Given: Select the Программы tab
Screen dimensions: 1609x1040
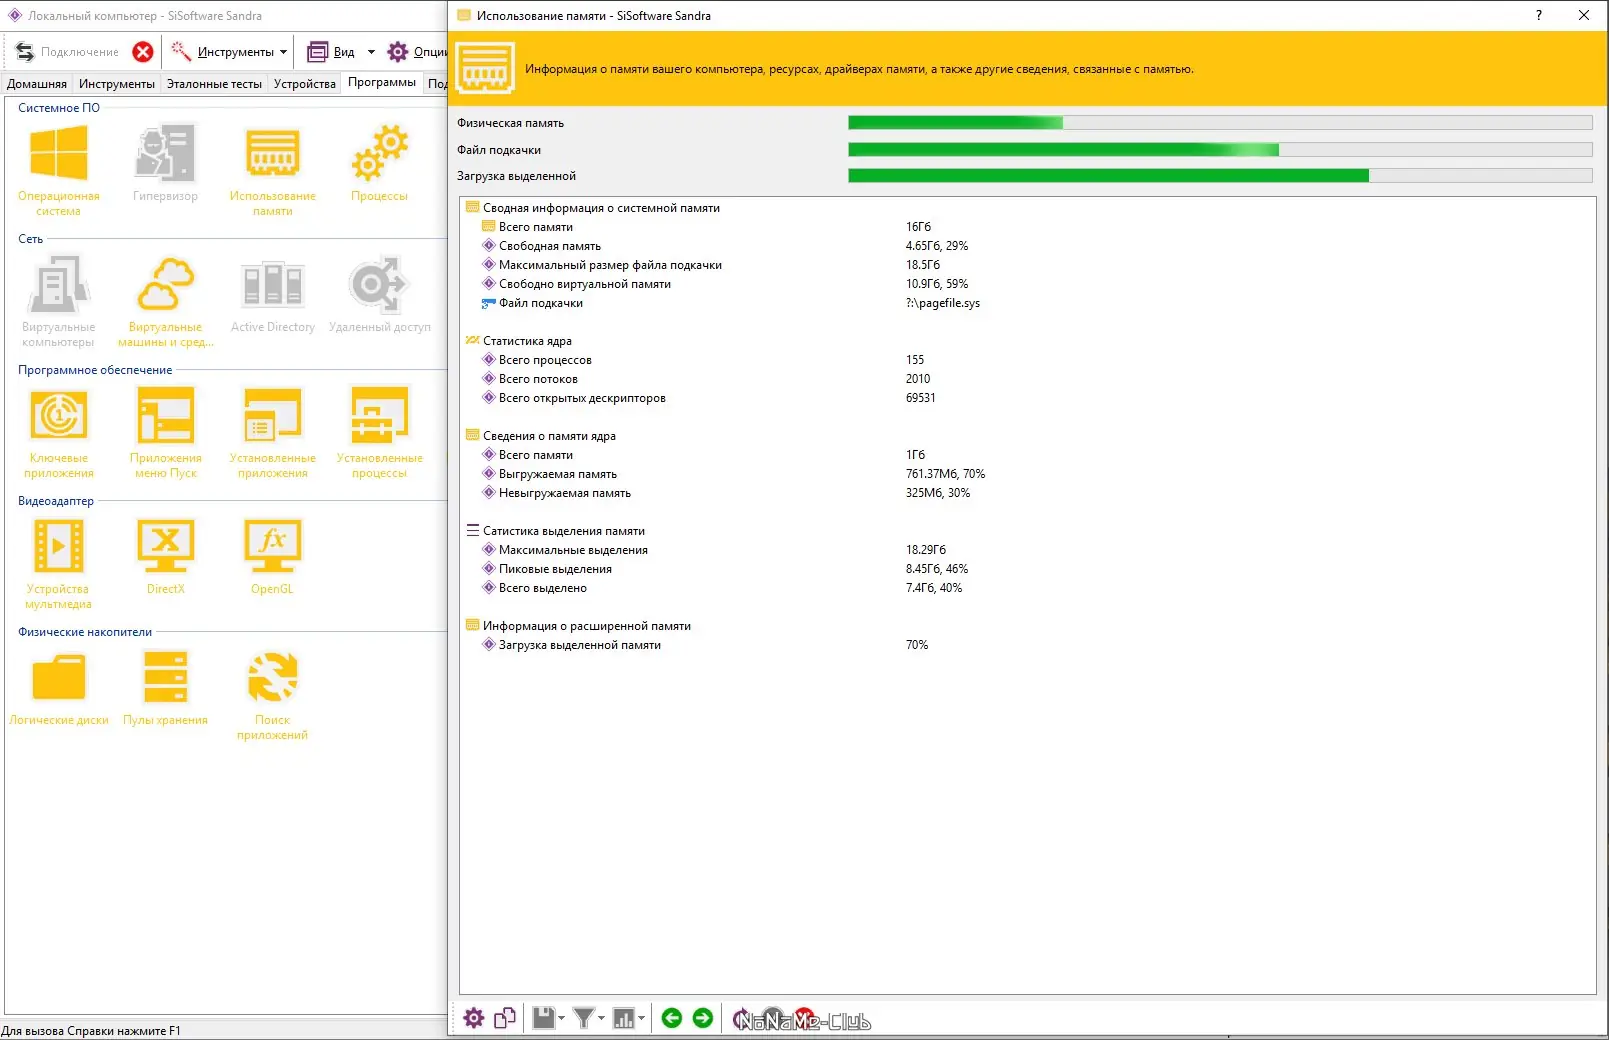Looking at the screenshot, I should tap(382, 83).
